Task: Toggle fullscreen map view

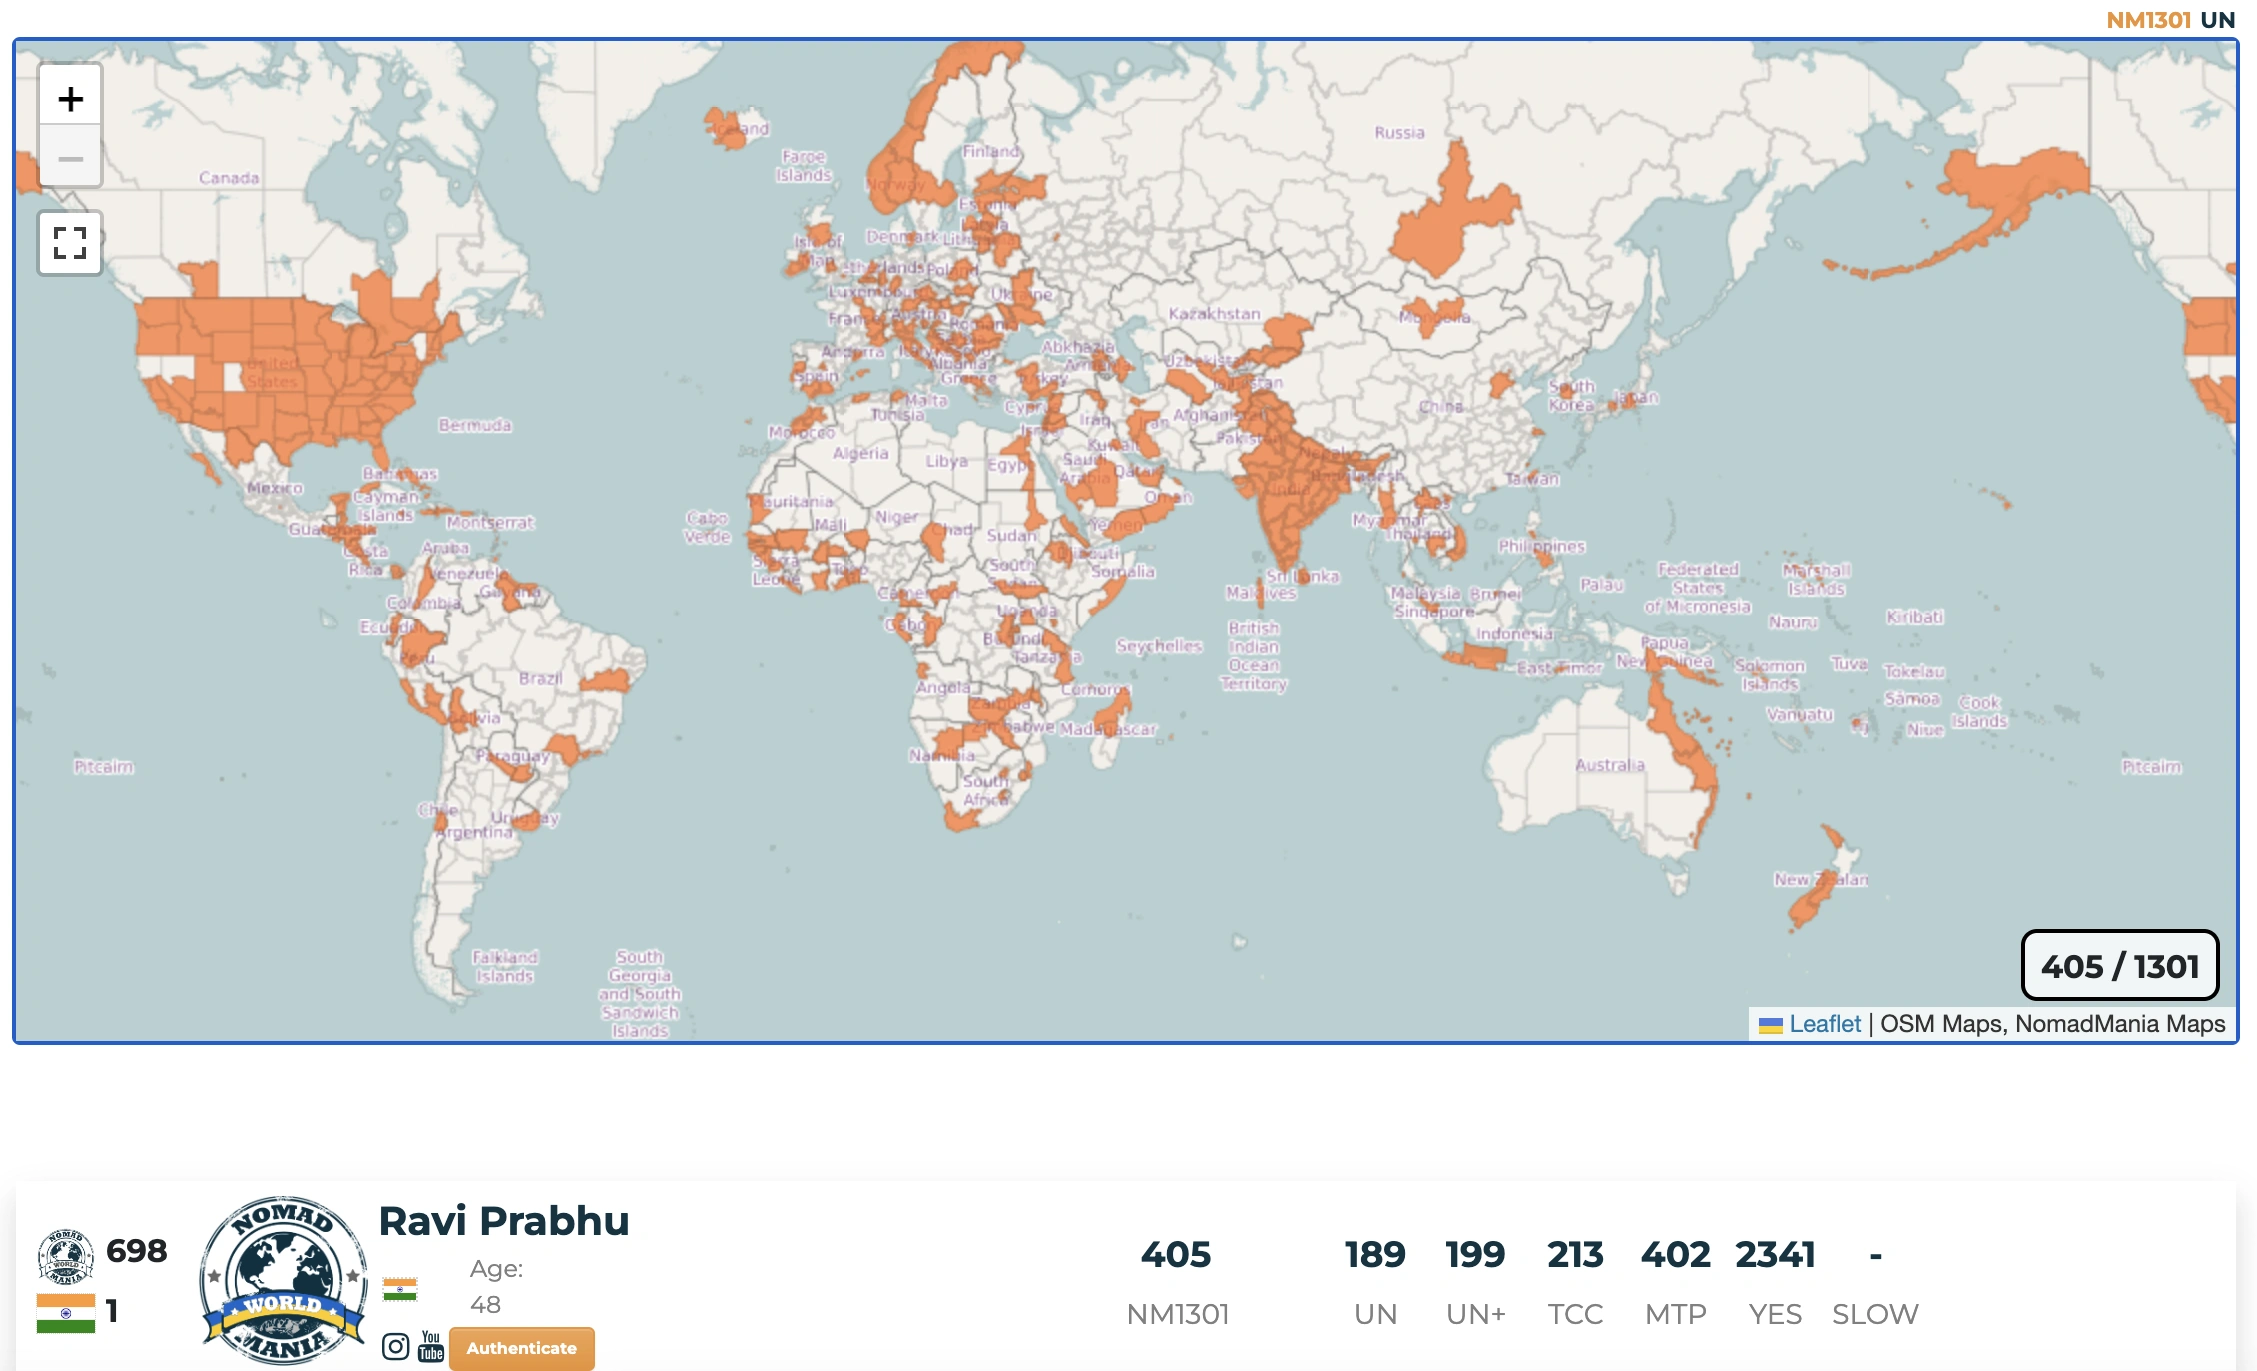Action: click(70, 243)
